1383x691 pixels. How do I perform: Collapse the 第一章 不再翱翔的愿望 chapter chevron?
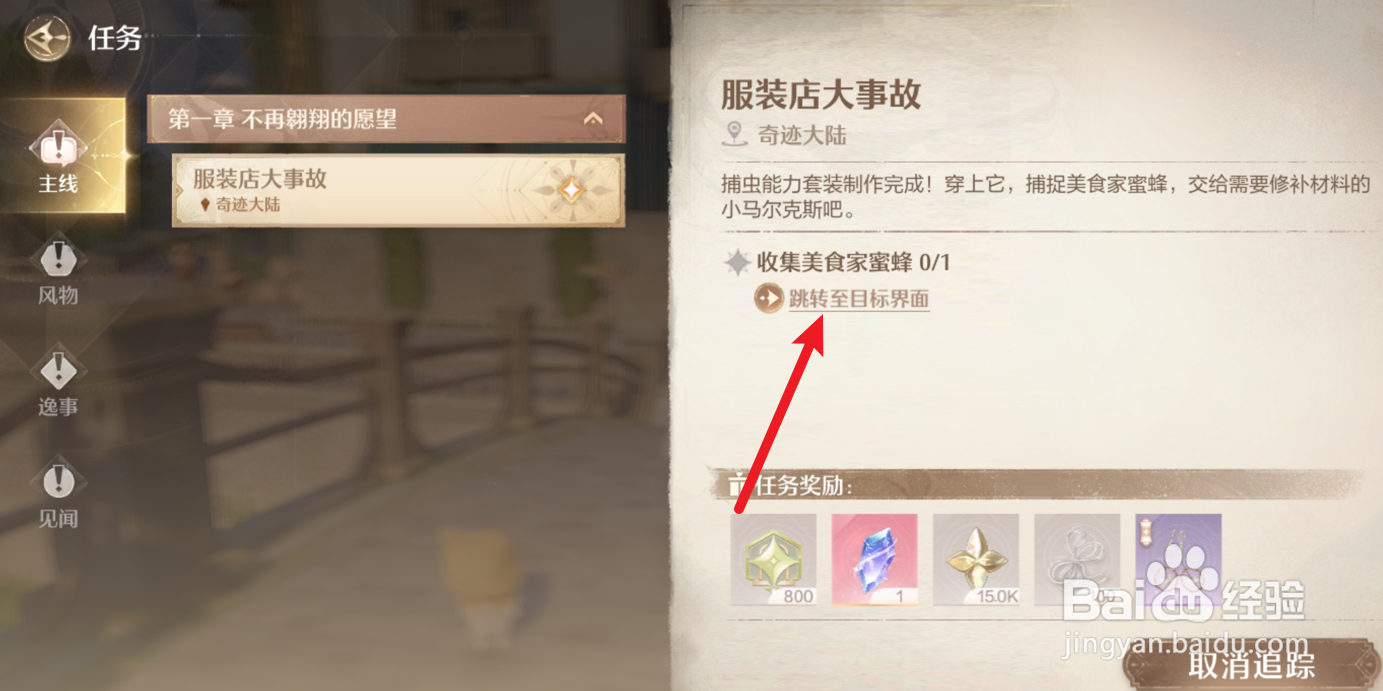(x=593, y=119)
